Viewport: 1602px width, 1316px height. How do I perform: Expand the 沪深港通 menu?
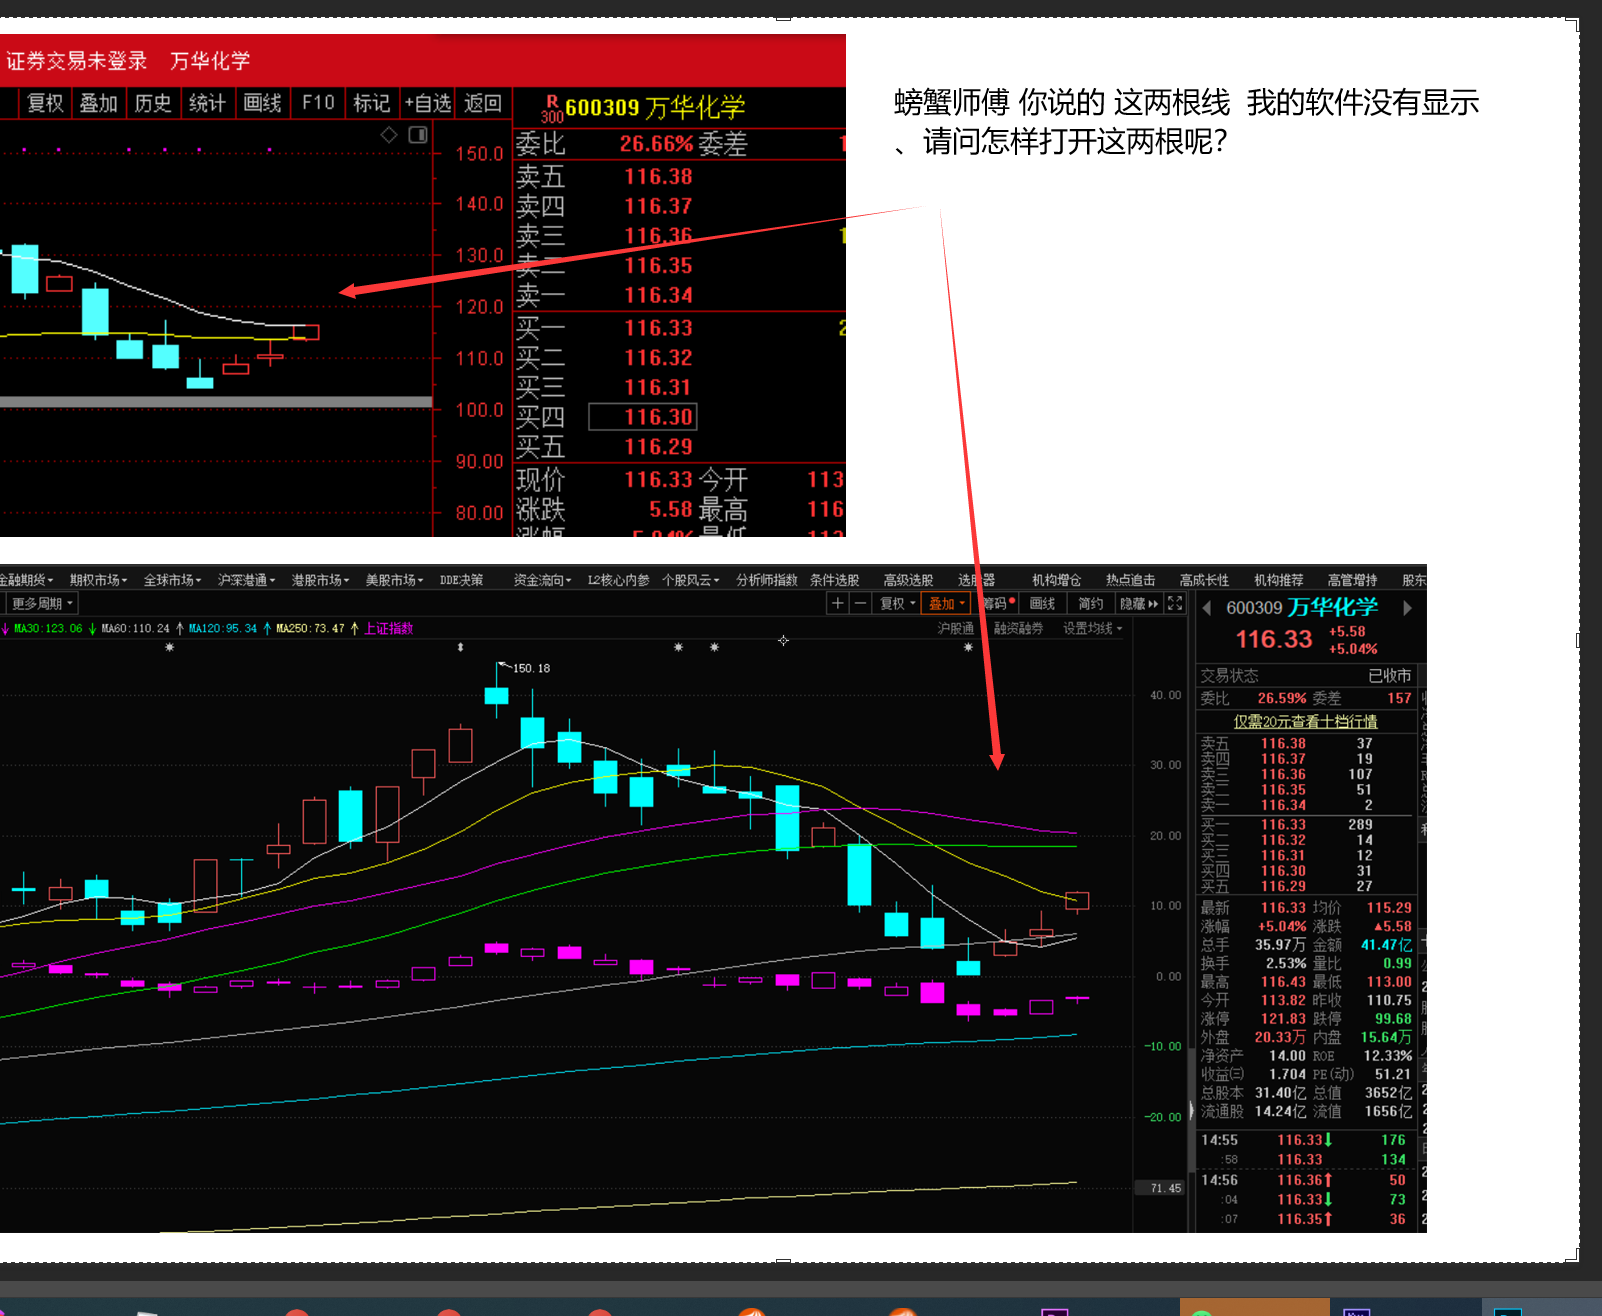tap(246, 580)
